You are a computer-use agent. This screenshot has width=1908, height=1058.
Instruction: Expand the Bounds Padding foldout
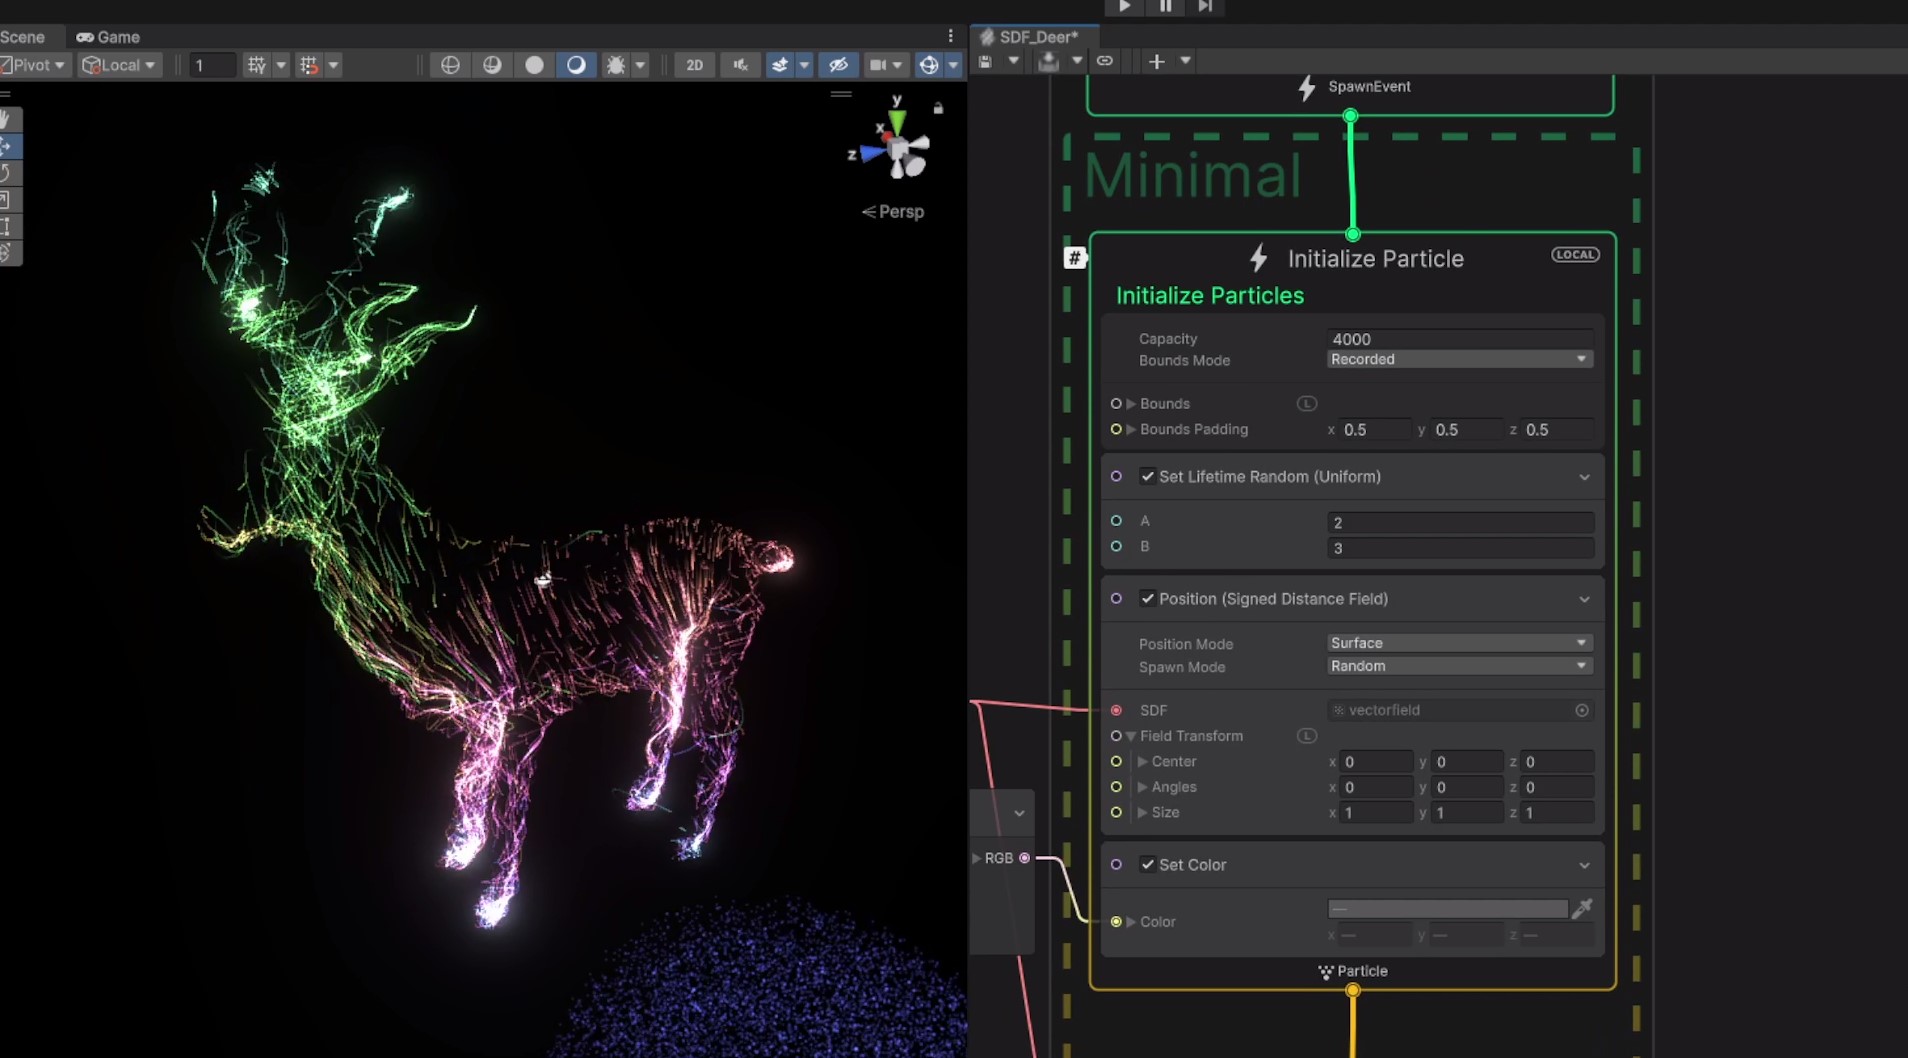(1131, 430)
